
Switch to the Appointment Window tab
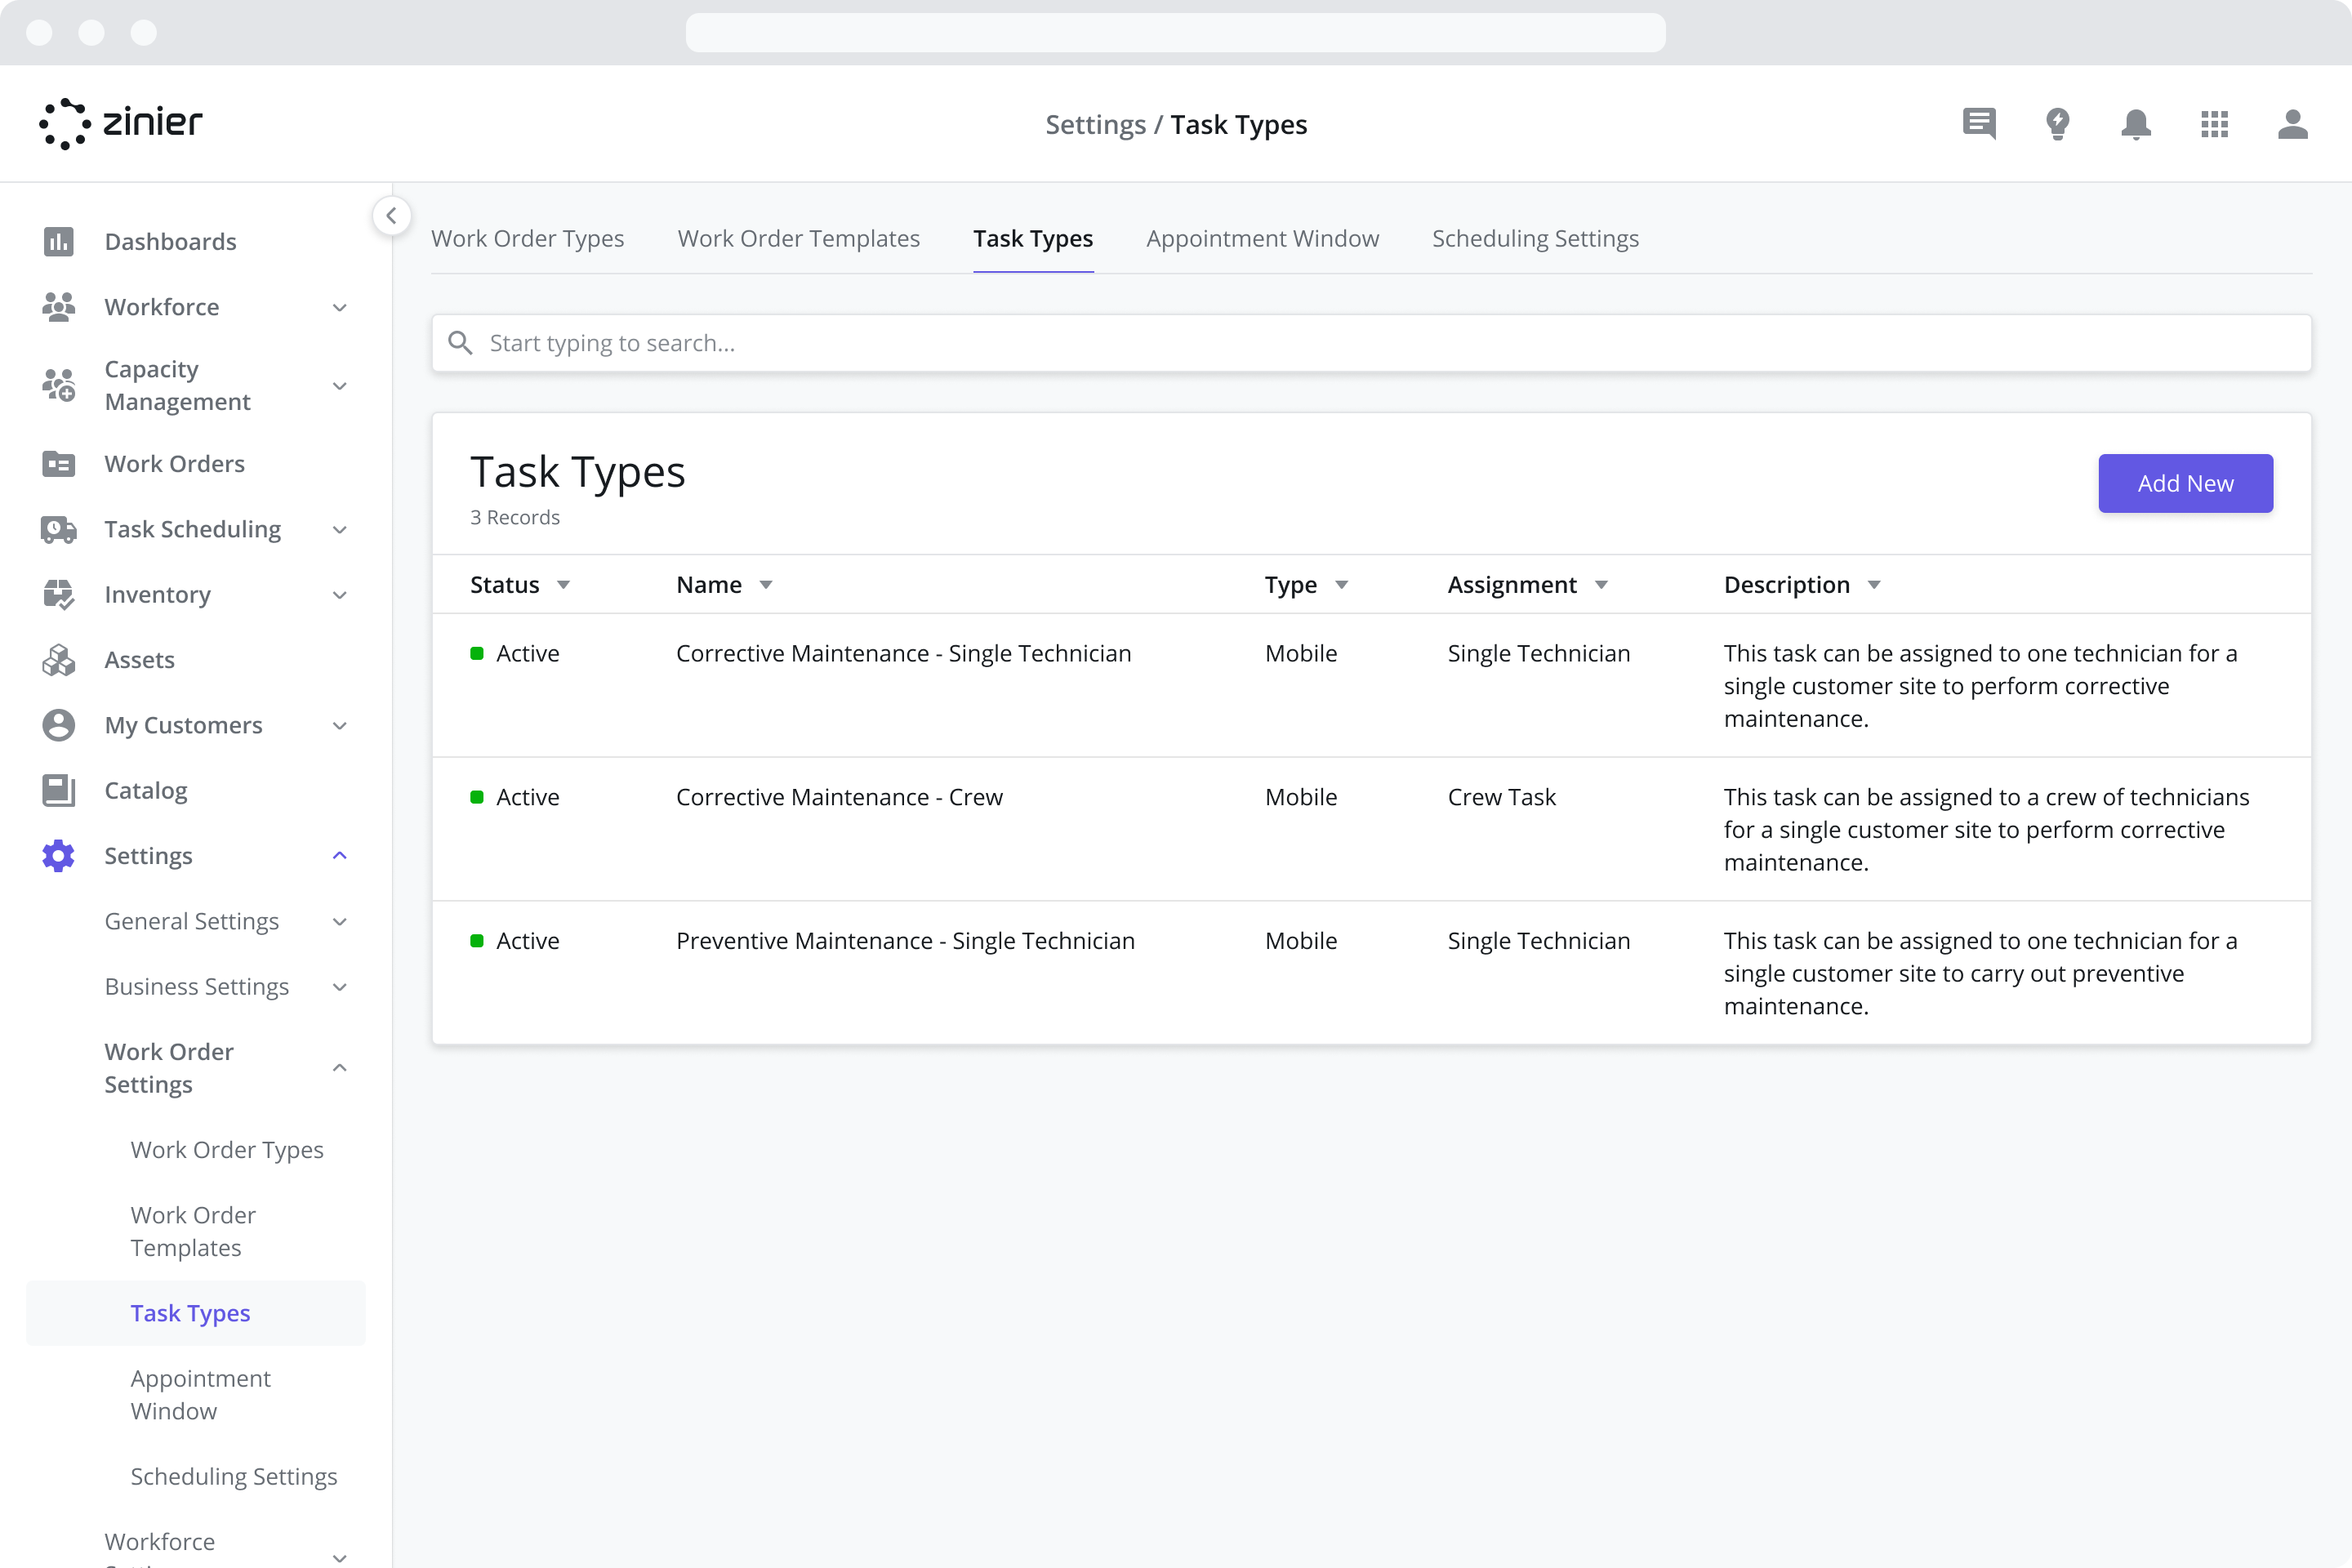1262,238
